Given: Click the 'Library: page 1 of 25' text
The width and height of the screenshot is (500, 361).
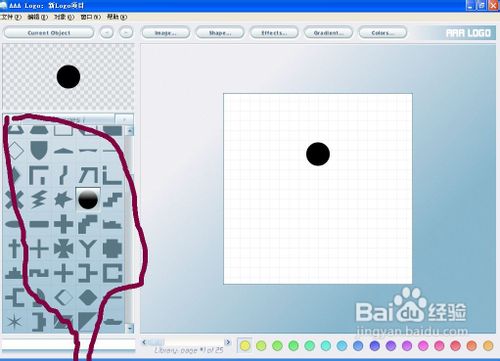Looking at the screenshot, I should click(189, 350).
